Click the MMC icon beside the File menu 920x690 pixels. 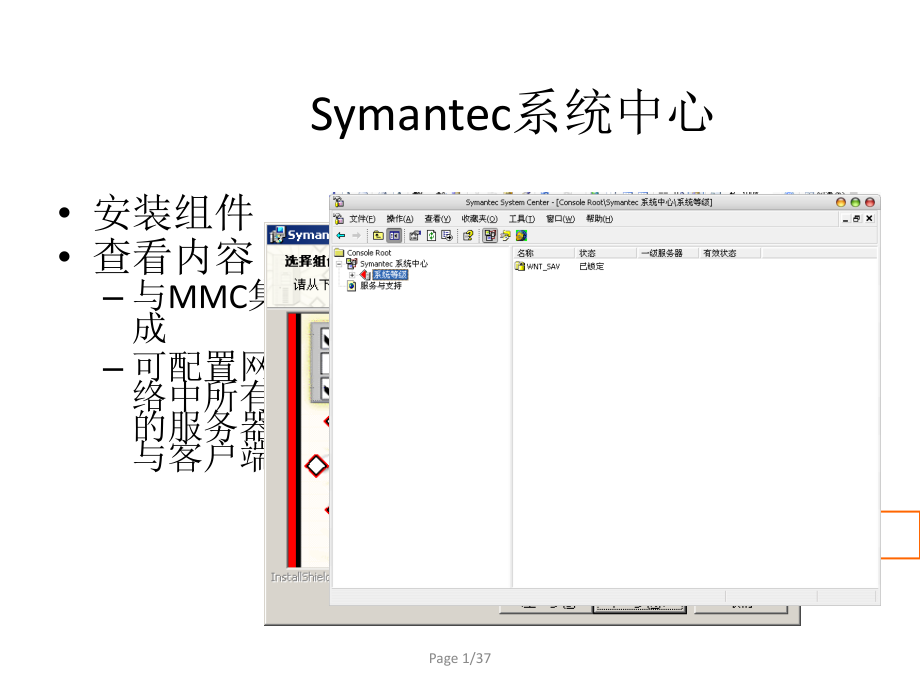(x=339, y=219)
